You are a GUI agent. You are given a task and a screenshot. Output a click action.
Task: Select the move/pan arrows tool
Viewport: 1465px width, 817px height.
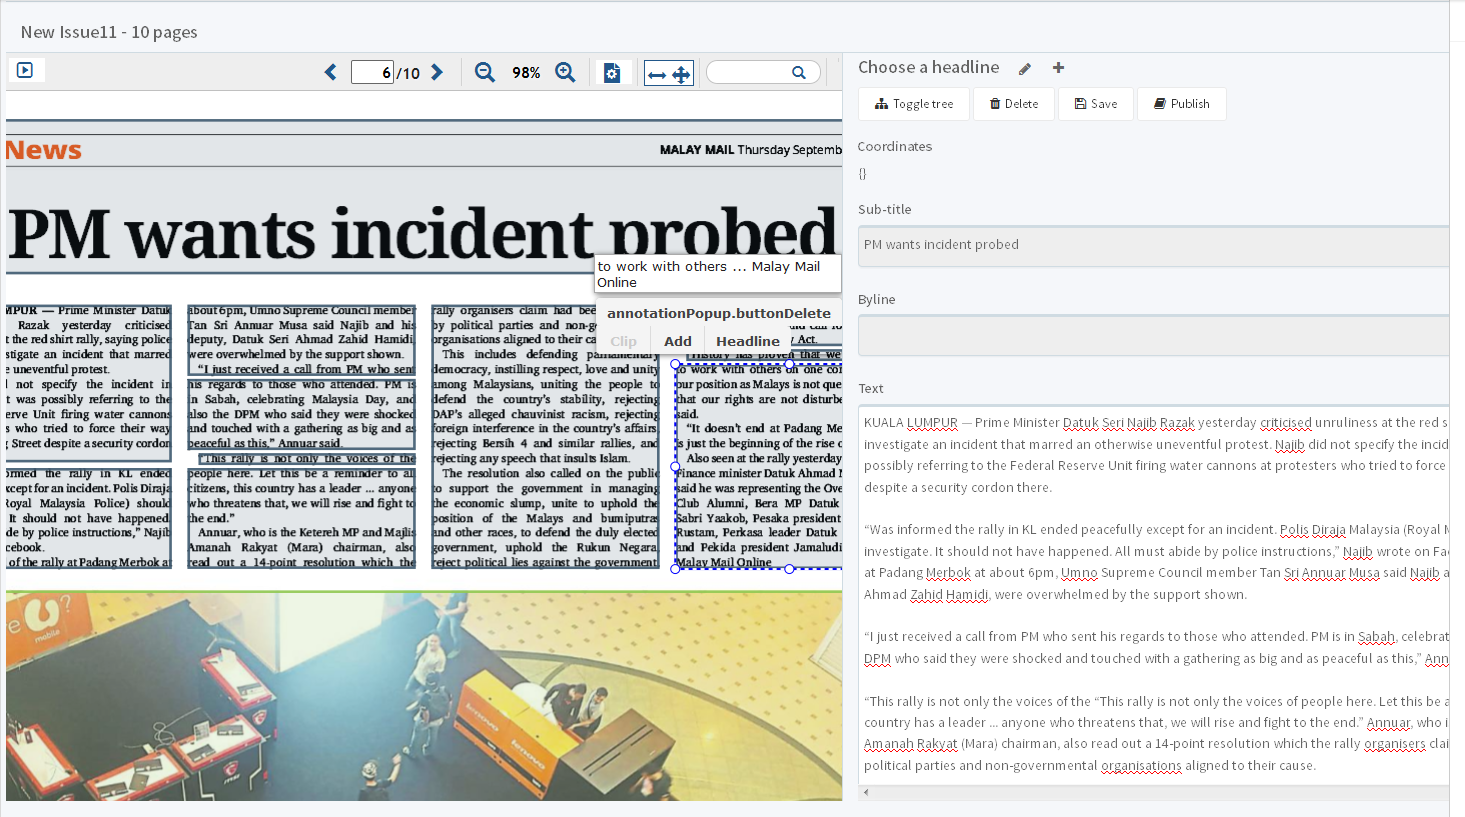pos(681,74)
